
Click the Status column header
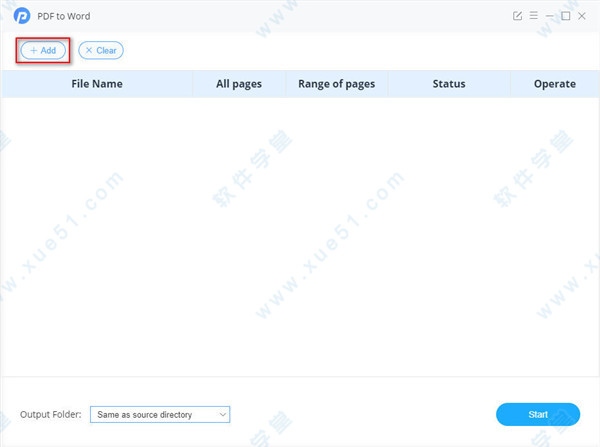449,84
